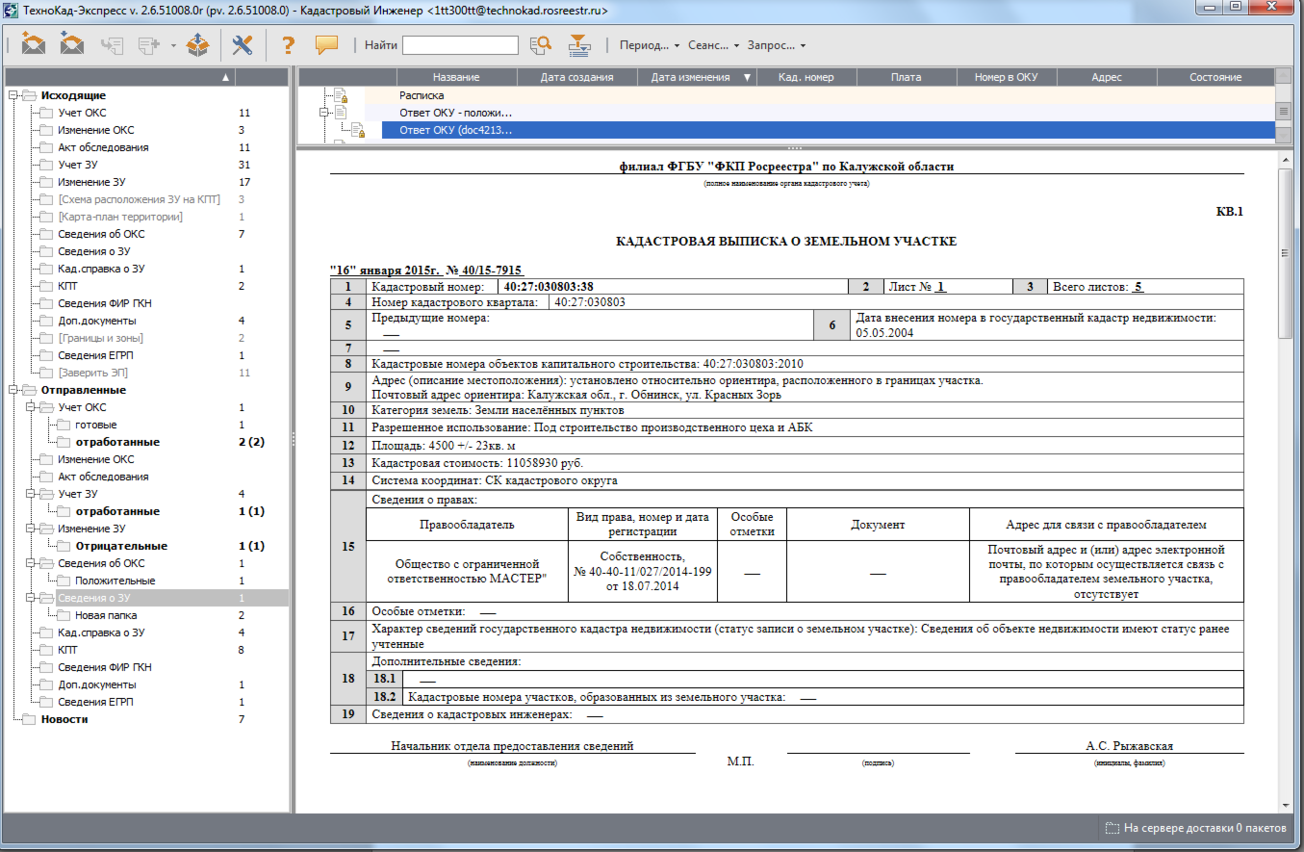The width and height of the screenshot is (1304, 852).
Task: Open the small dropdown arrow beside add document icon
Action: (x=173, y=46)
